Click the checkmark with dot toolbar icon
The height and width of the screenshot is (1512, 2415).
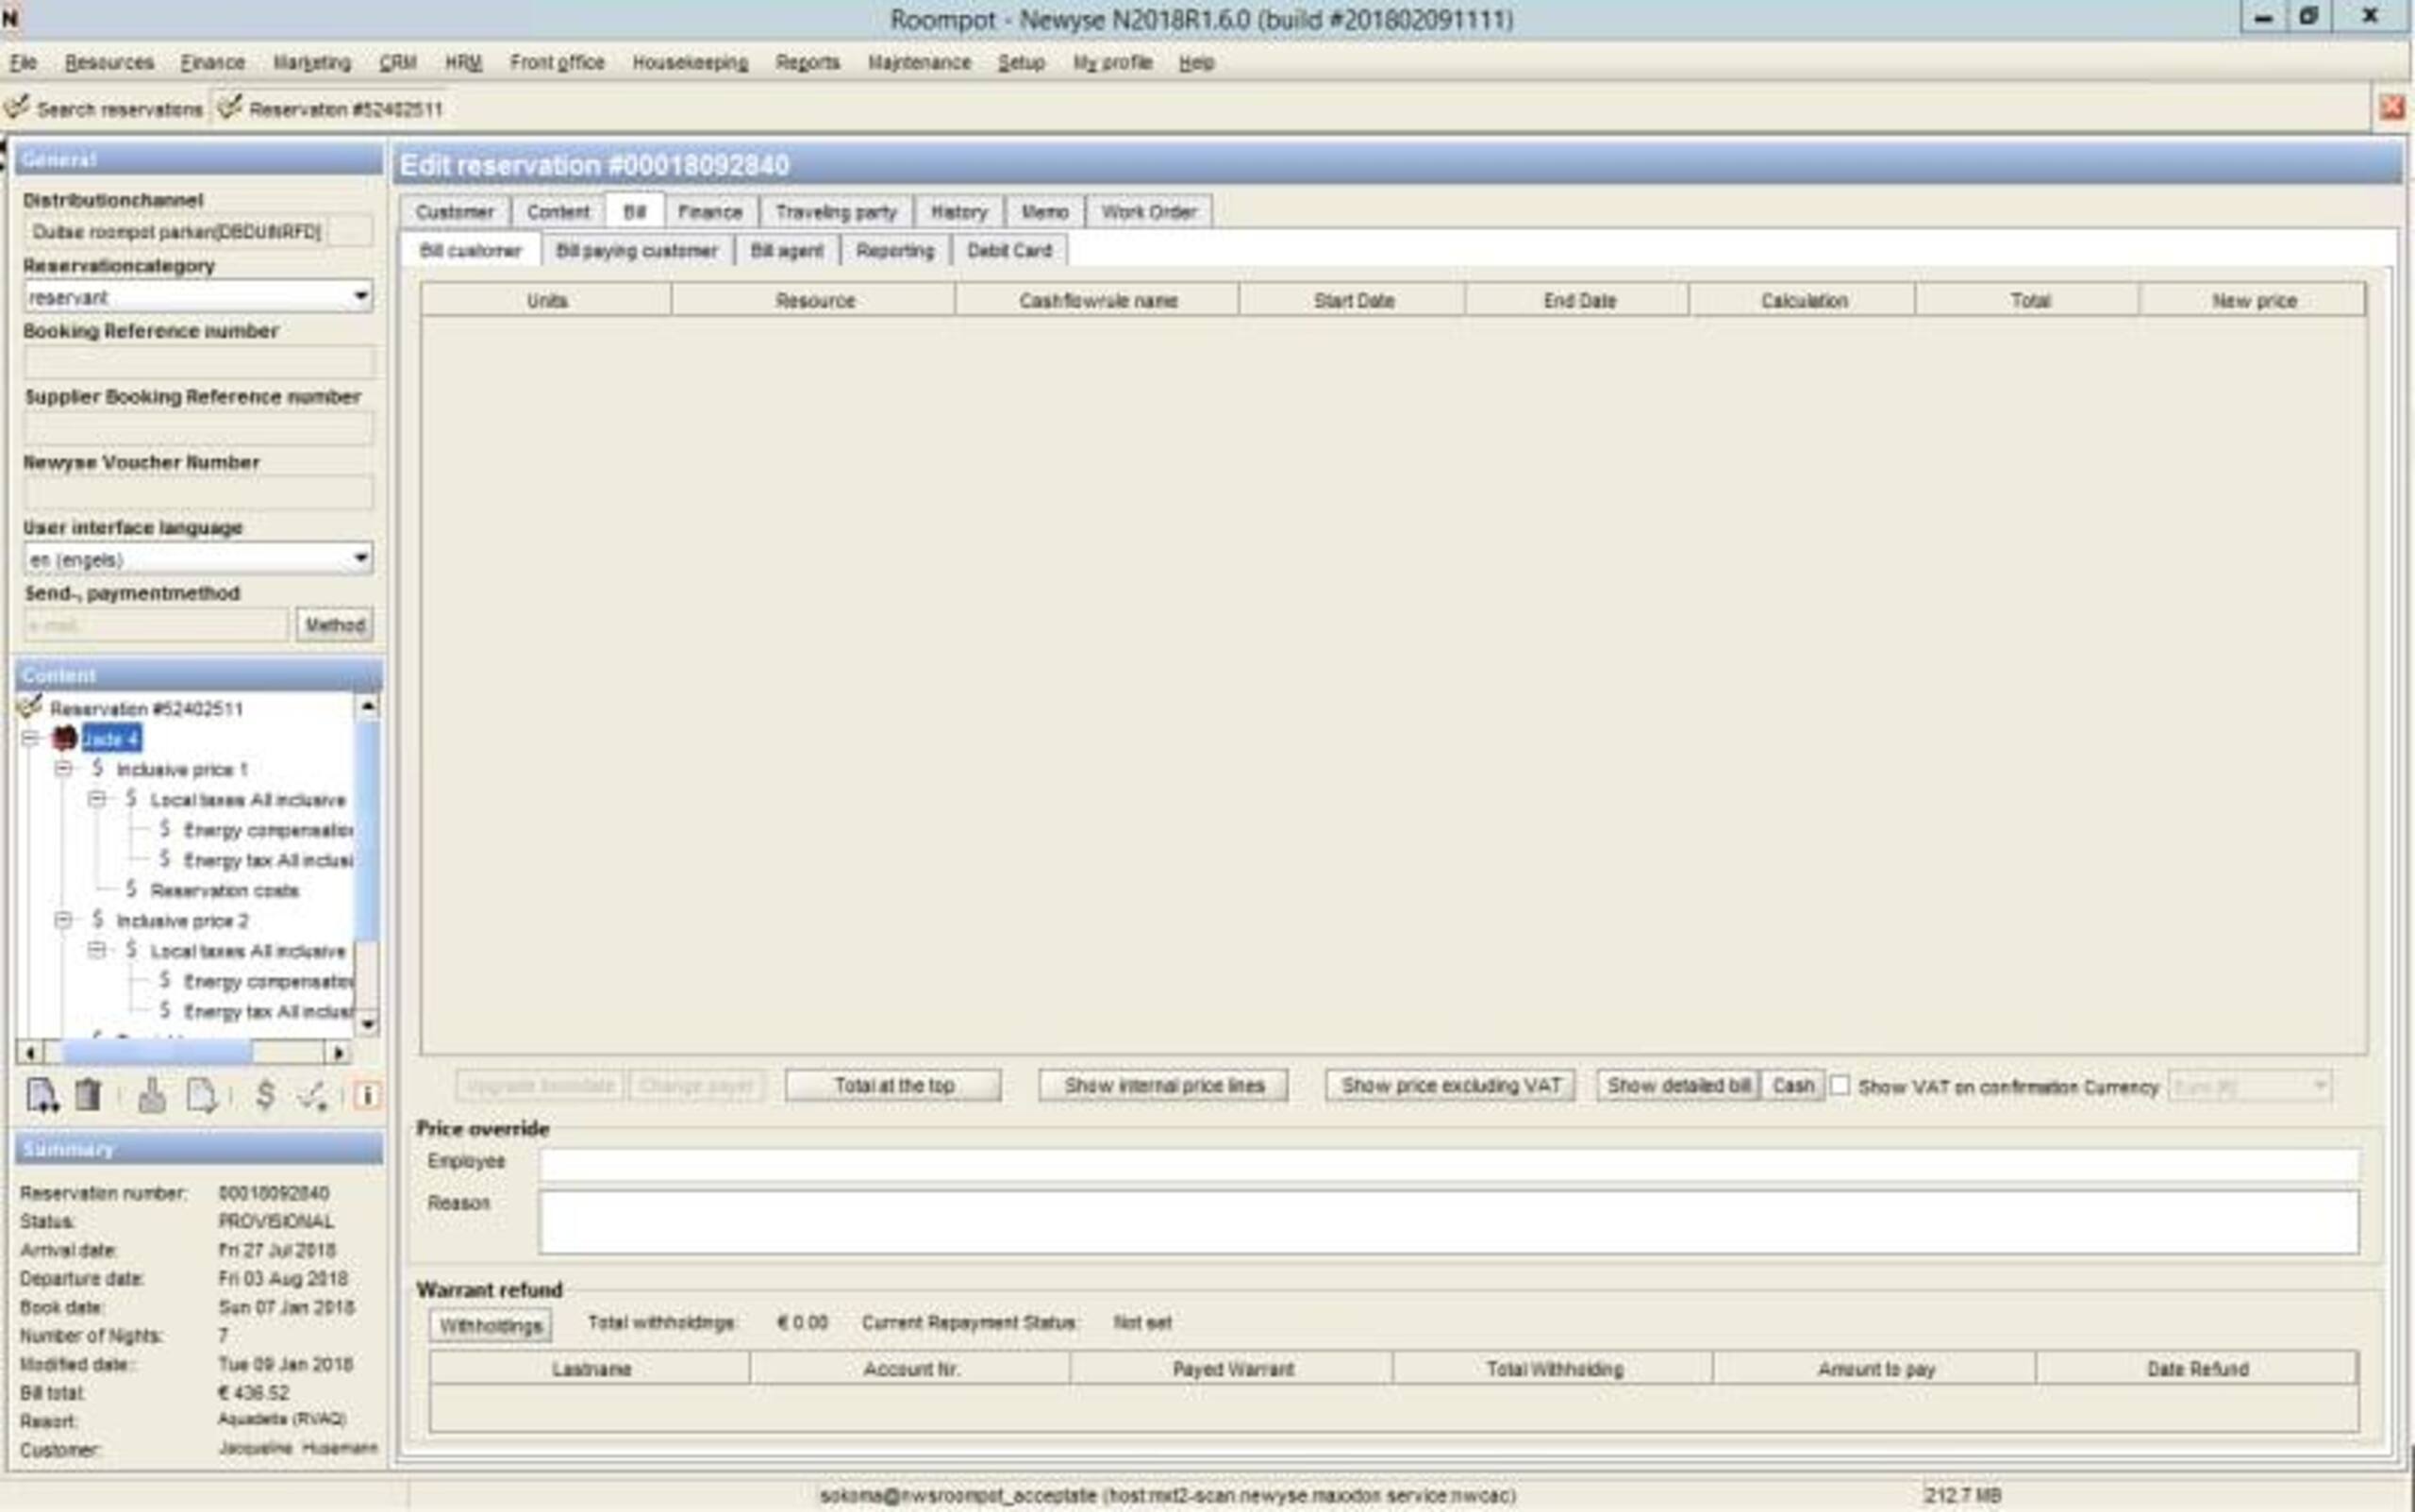tap(313, 1096)
